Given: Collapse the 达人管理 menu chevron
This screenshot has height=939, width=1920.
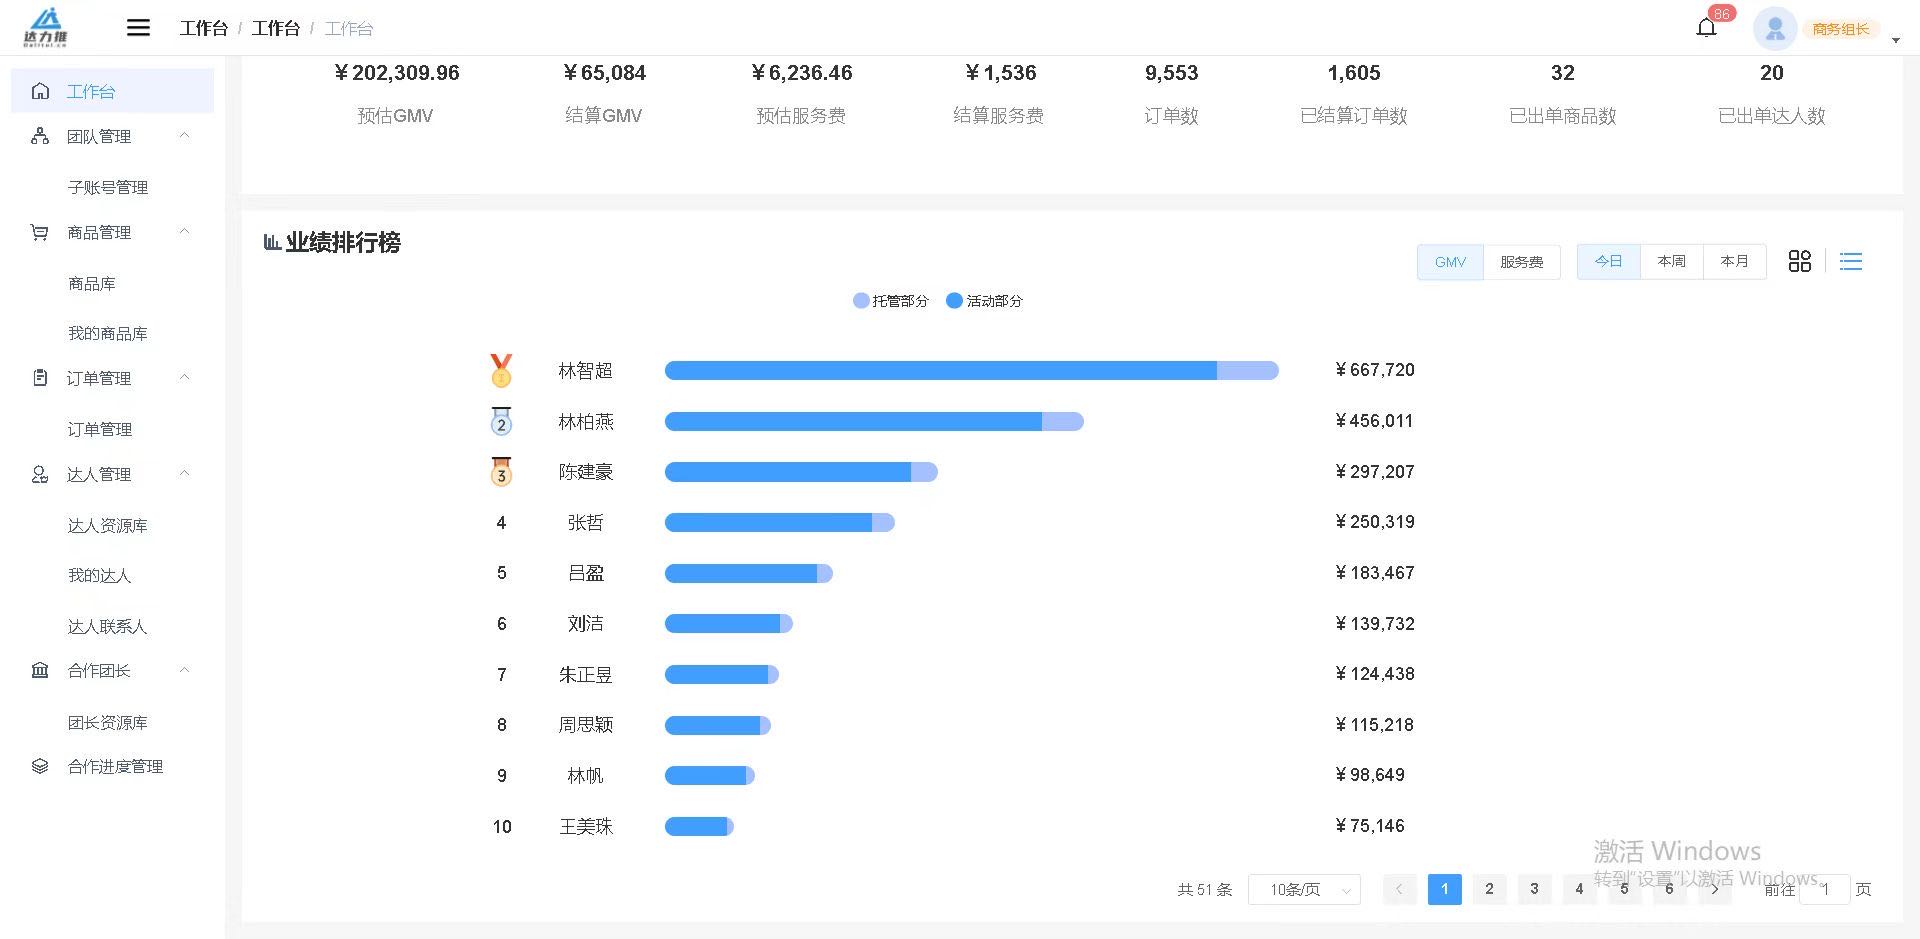Looking at the screenshot, I should coord(184,473).
